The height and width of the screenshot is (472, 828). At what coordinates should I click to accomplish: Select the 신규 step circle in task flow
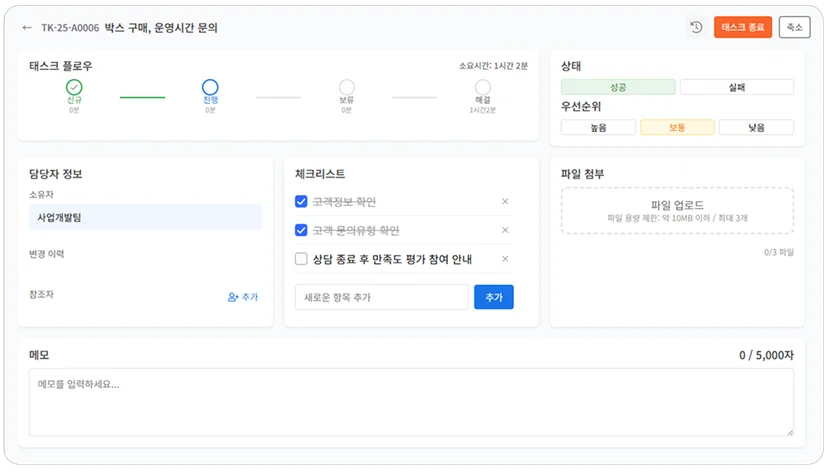coord(74,87)
